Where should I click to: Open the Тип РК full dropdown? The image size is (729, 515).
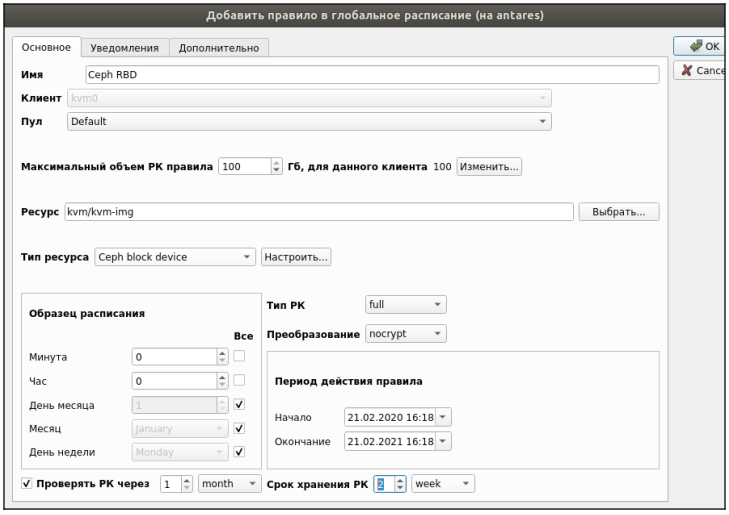coord(405,304)
